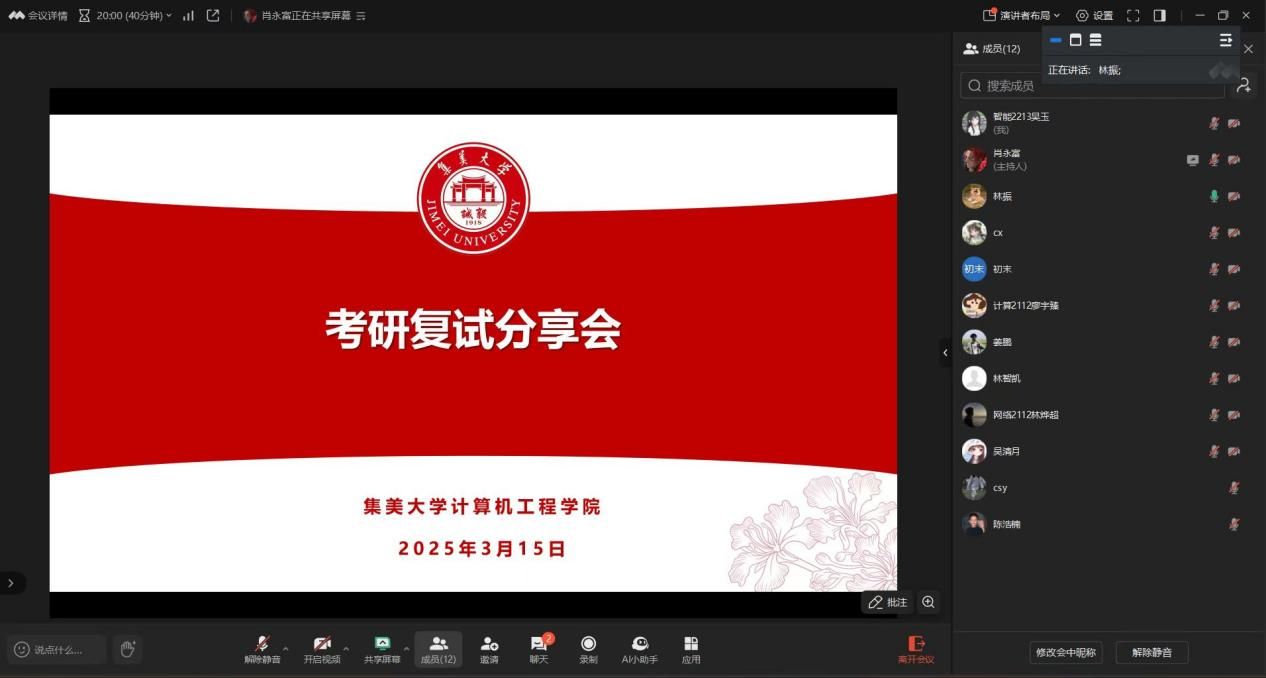Open the emoji smiley in the message box
Image resolution: width=1266 pixels, height=678 pixels.
coord(21,649)
